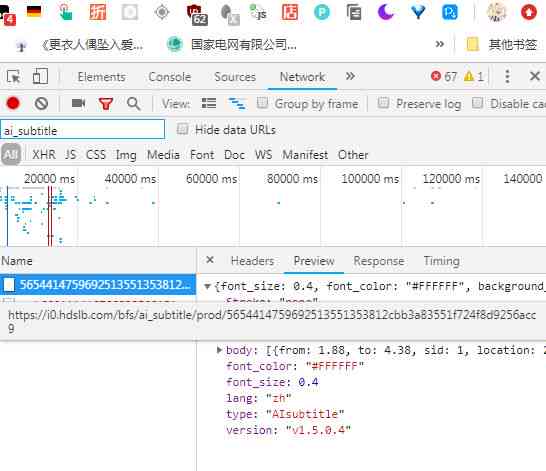Enable the Group by frame checkbox
Image resolution: width=546 pixels, height=471 pixels.
point(262,103)
